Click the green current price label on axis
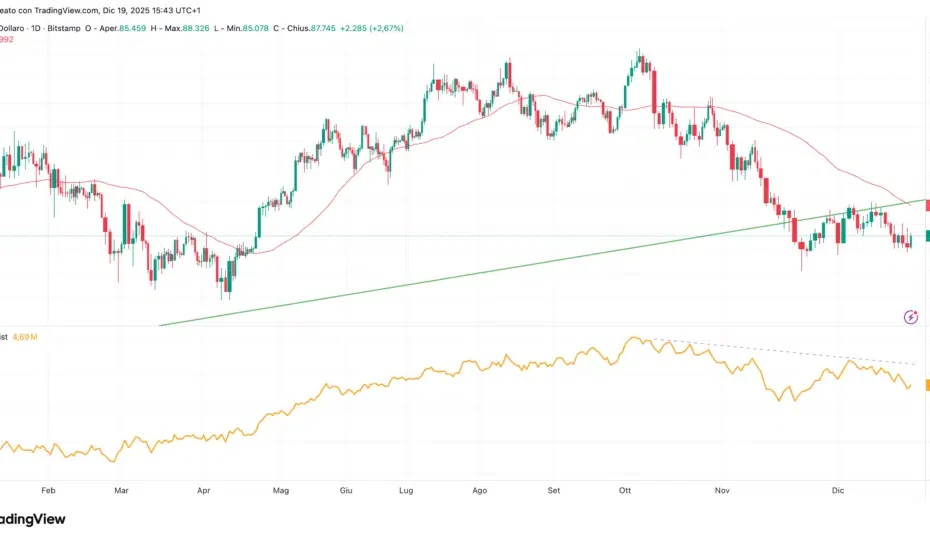Viewport: 930px width, 539px height. (926, 236)
